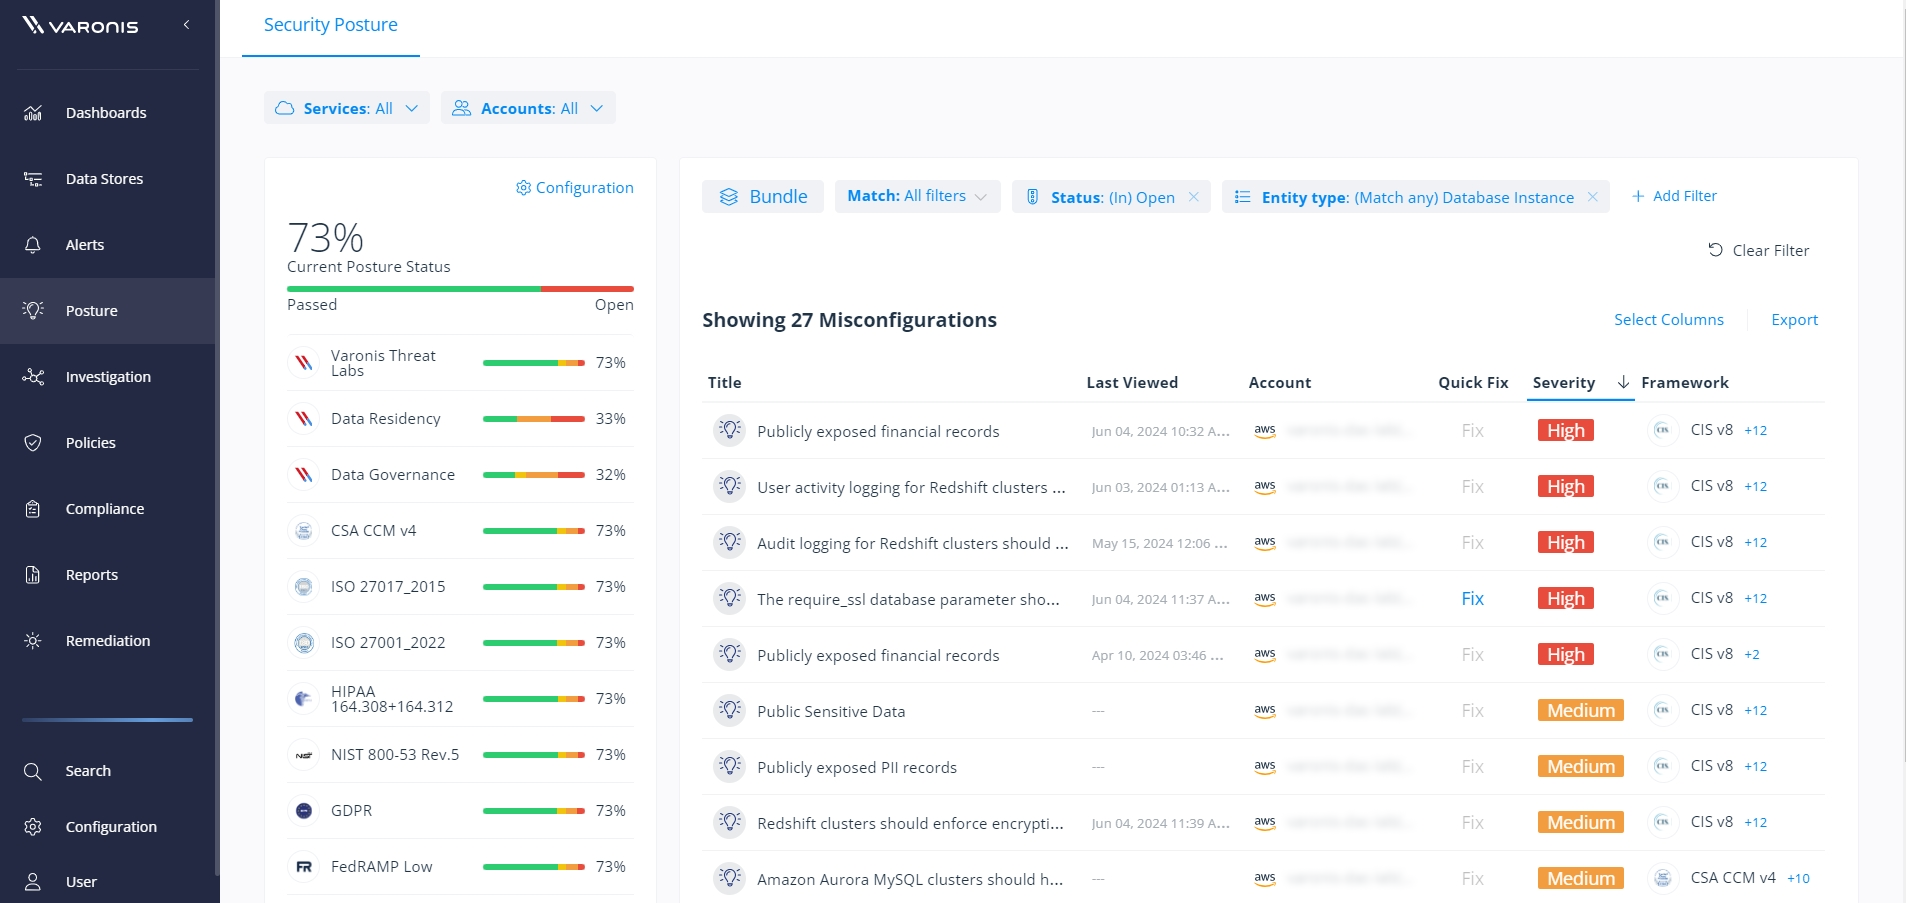The width and height of the screenshot is (1906, 903).
Task: Click the Data Residency 33% progress bar
Action: 533,419
